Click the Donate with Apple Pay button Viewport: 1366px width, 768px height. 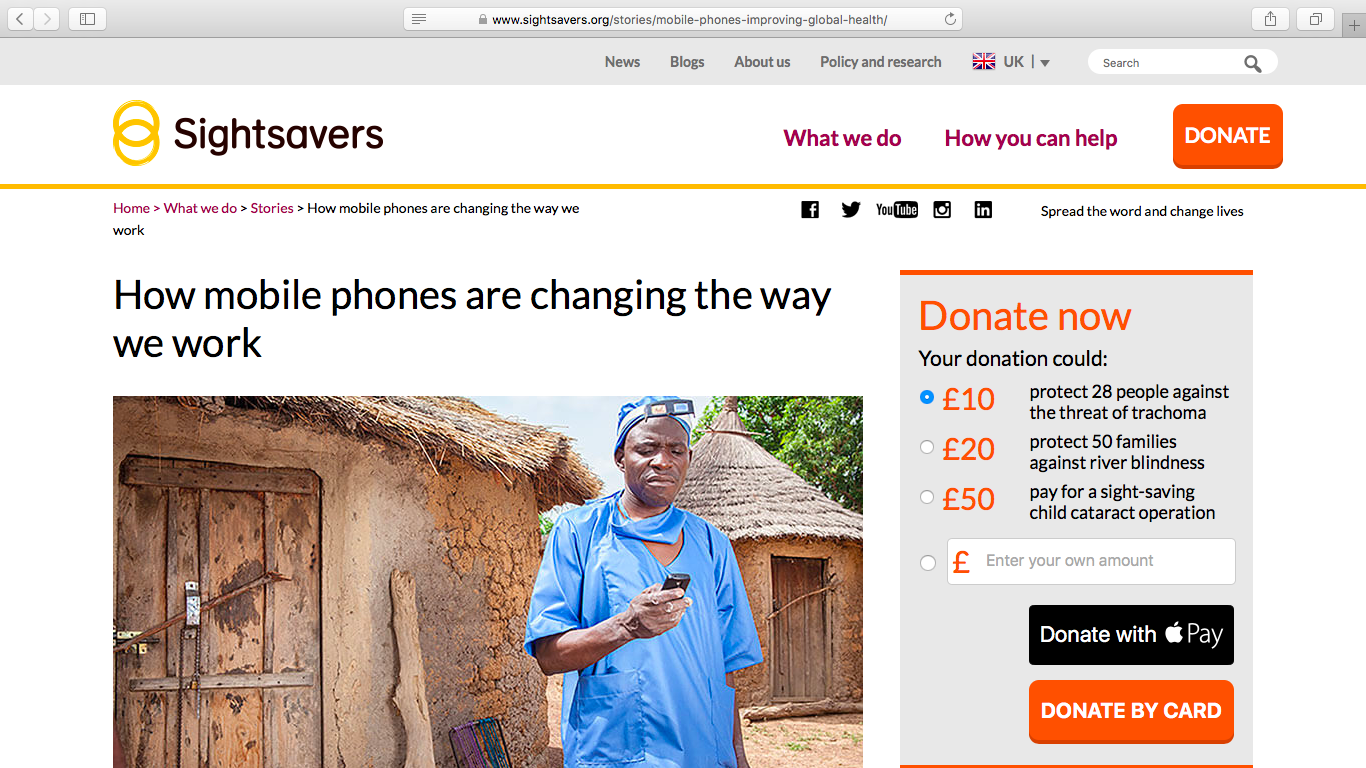click(x=1131, y=635)
